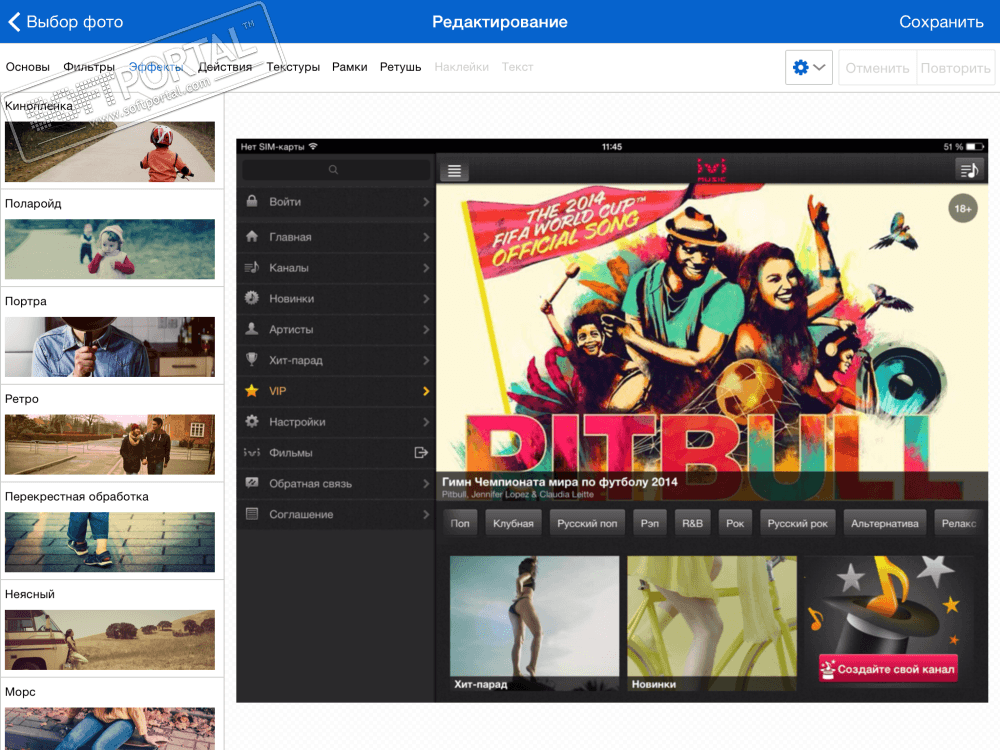Click the star icon beside VIP
Image resolution: width=1000 pixels, height=750 pixels.
[x=252, y=390]
